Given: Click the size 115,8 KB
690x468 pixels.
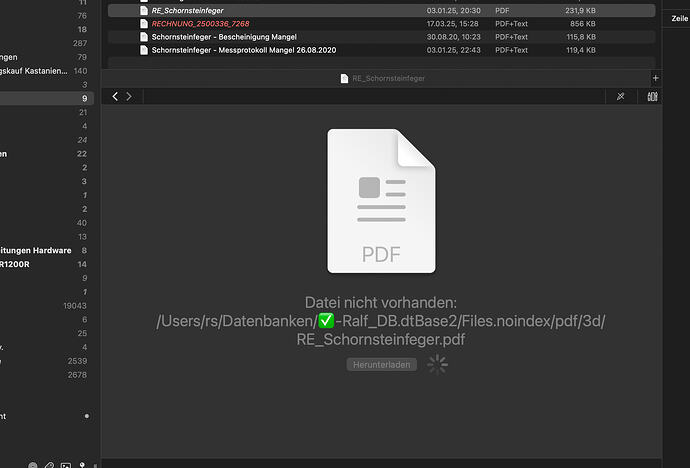Looking at the screenshot, I should (x=581, y=37).
